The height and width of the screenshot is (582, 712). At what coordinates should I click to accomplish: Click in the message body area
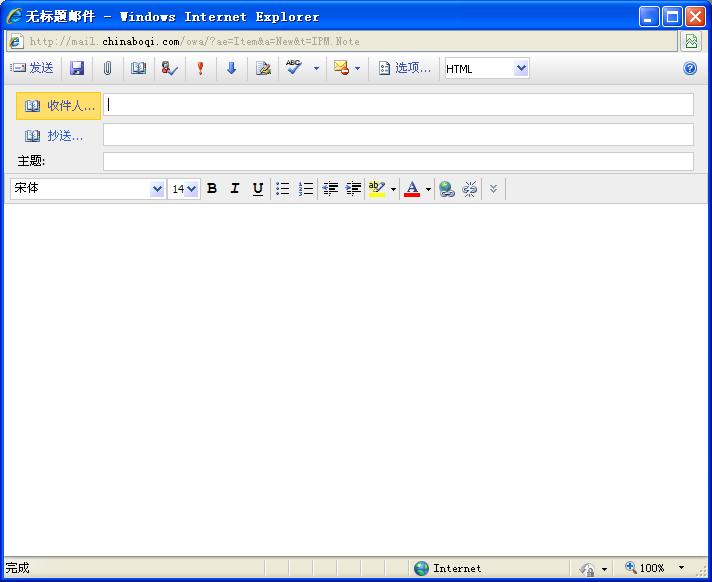(x=356, y=379)
